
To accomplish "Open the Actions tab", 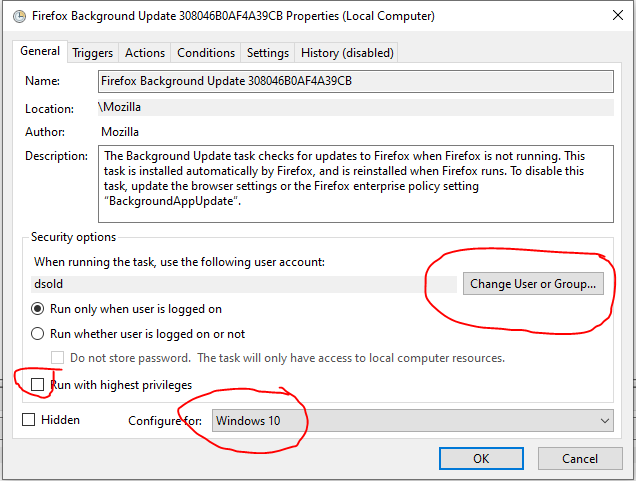I will click(x=145, y=53).
